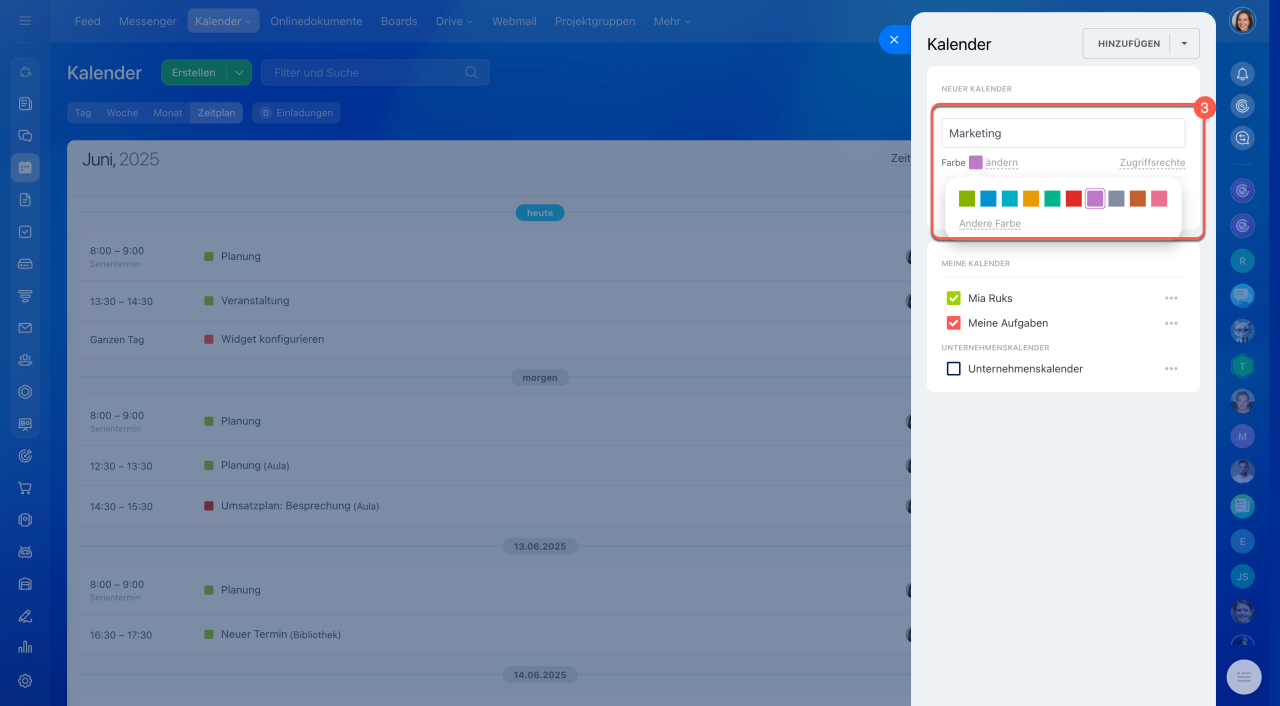The image size is (1280, 706).
Task: Open the robot icon in left sidebar
Action: 25,552
